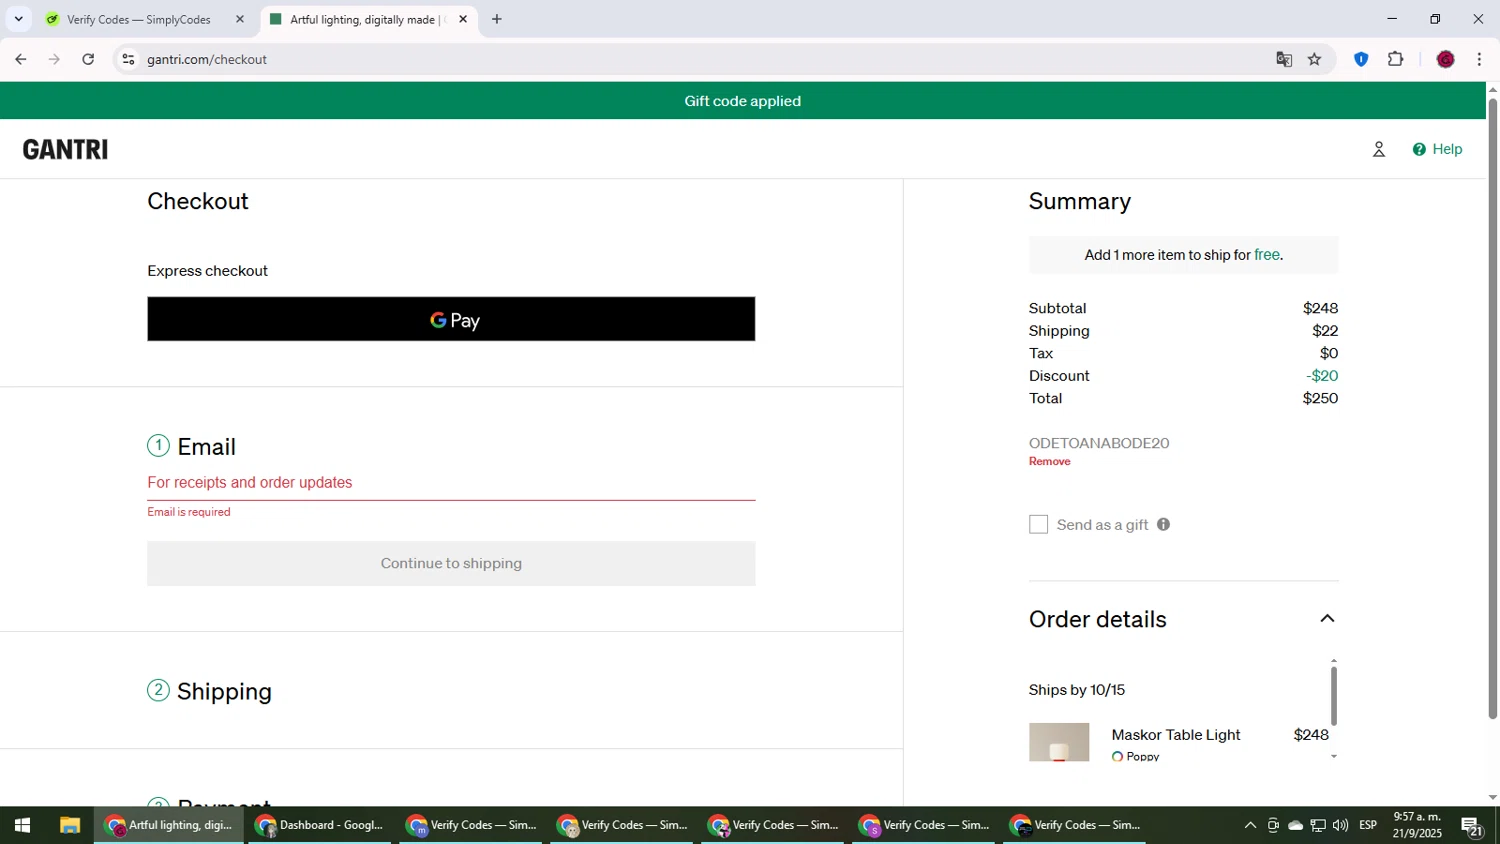Image resolution: width=1500 pixels, height=844 pixels.
Task: Click the Gift code applied banner
Action: [x=742, y=101]
